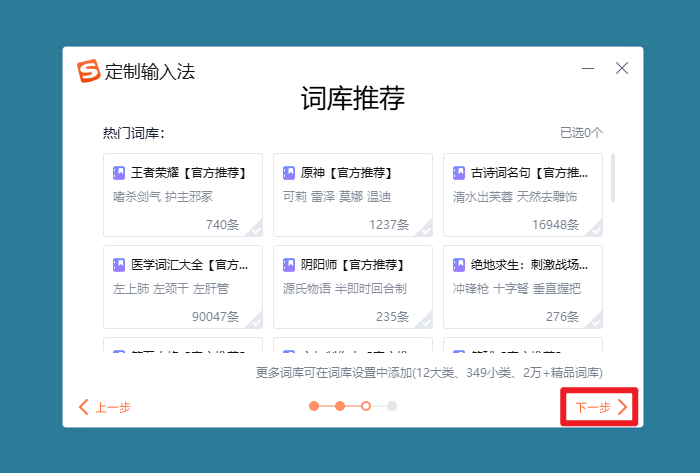Click sample words 可莉 雷泽 莫娜 温迪

click(x=337, y=196)
